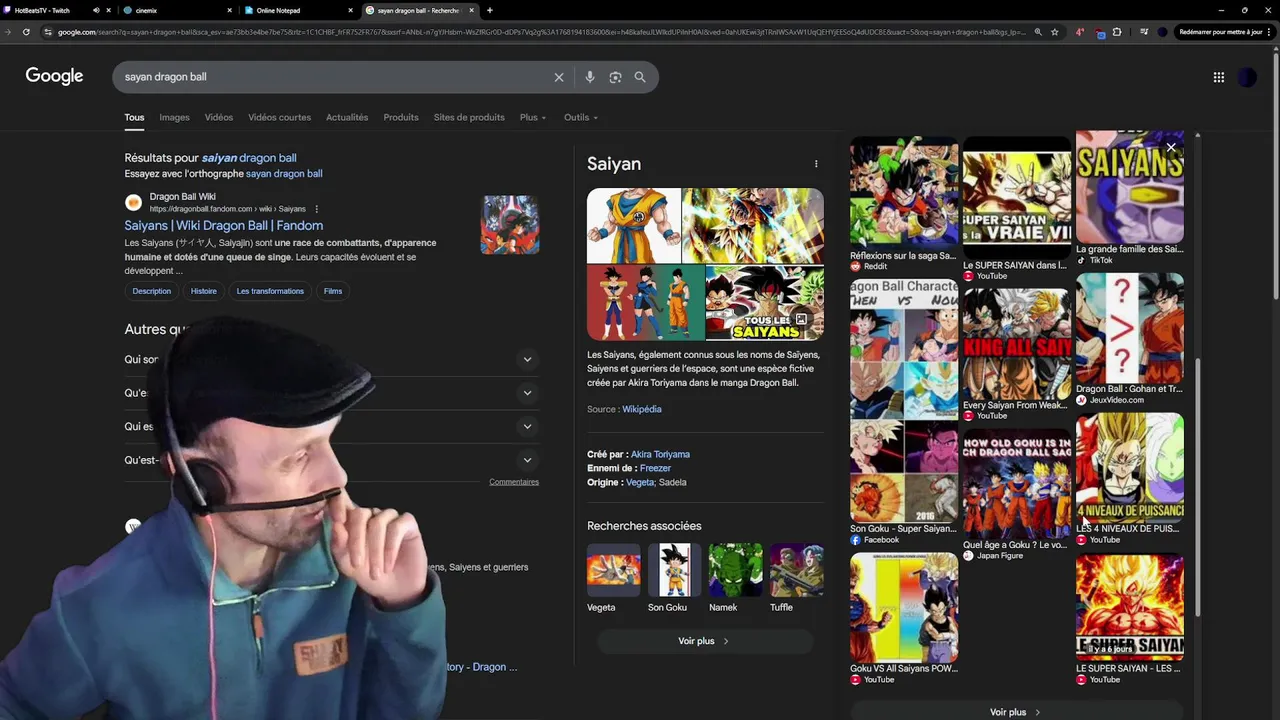Start voice search with the microphone icon
This screenshot has width=1280, height=720.
[x=590, y=77]
